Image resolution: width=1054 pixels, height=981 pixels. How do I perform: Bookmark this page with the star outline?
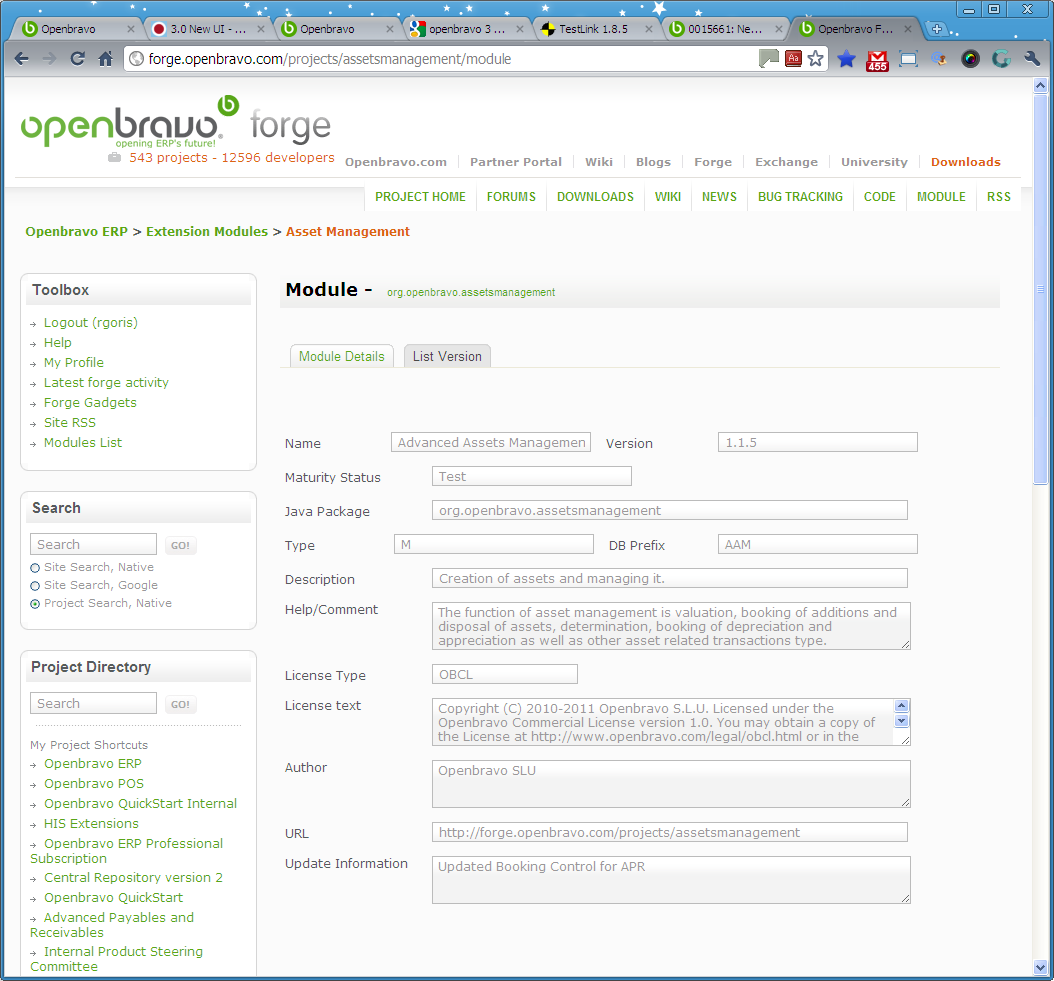click(815, 58)
